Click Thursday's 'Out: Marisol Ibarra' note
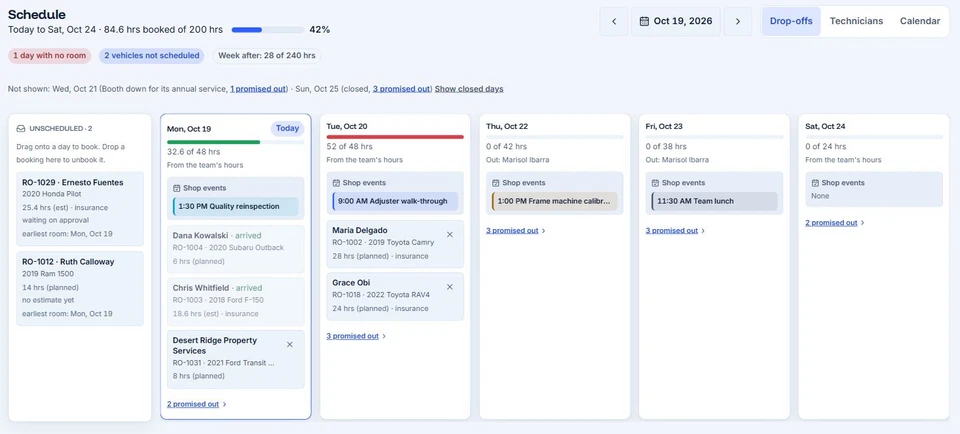 pos(517,160)
